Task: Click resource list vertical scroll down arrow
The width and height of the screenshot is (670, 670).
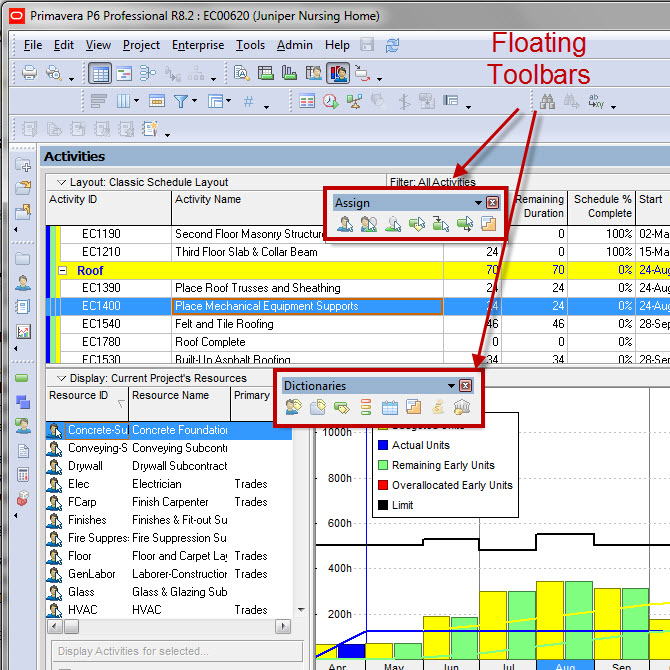Action: pos(301,610)
